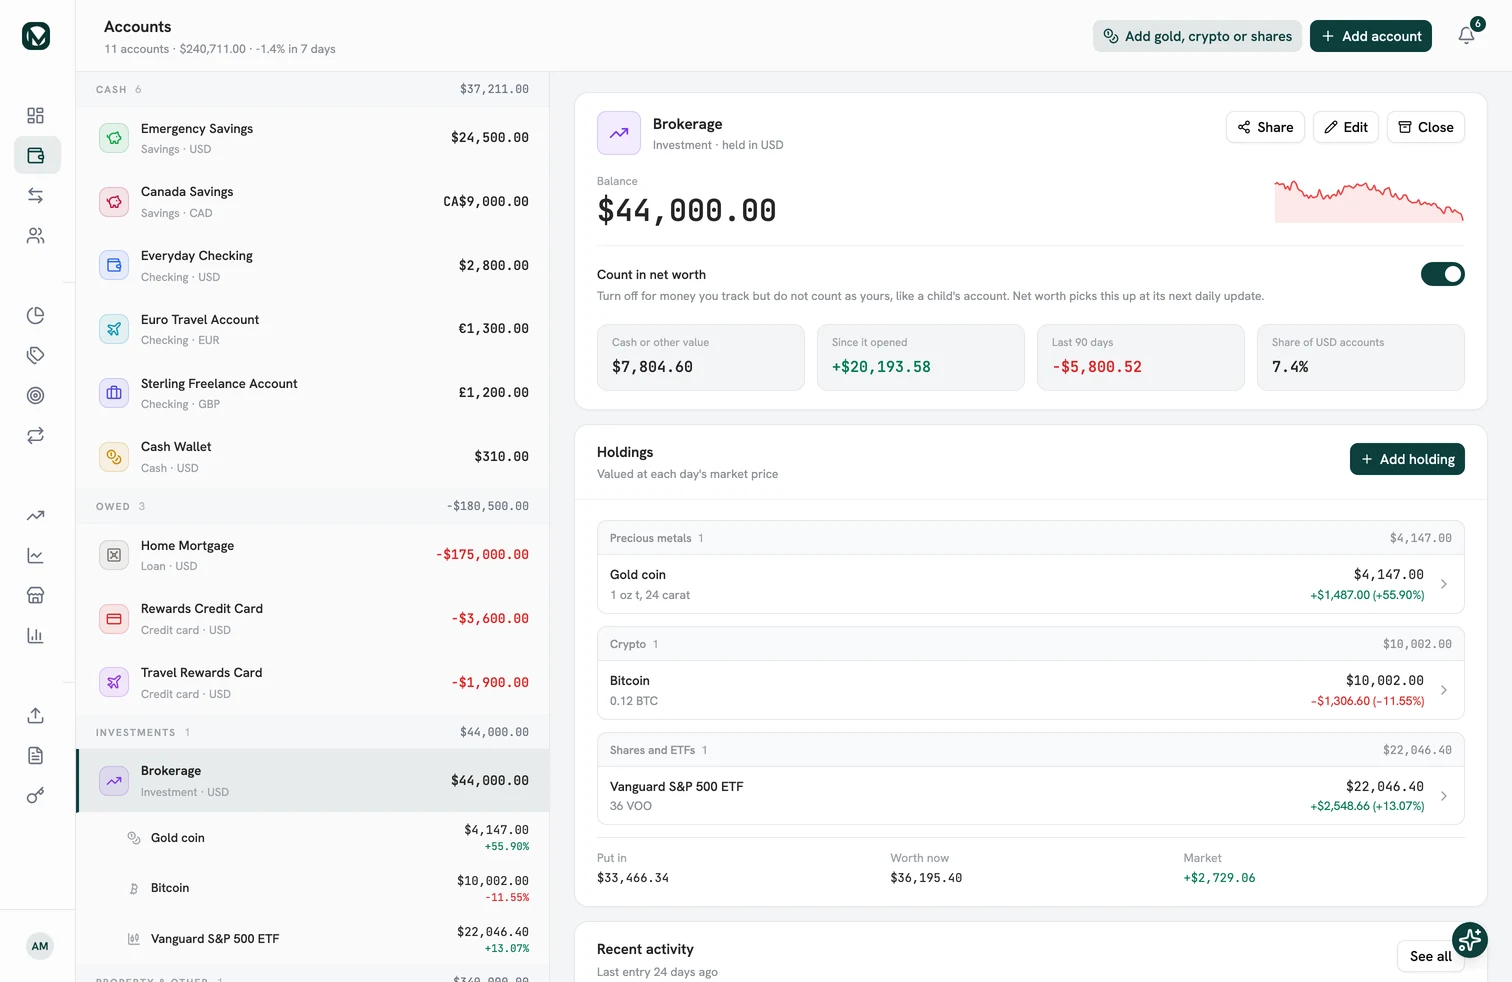Viewport: 1512px width, 982px height.
Task: Expand the Bitcoin holding chevron
Action: [x=1444, y=690]
